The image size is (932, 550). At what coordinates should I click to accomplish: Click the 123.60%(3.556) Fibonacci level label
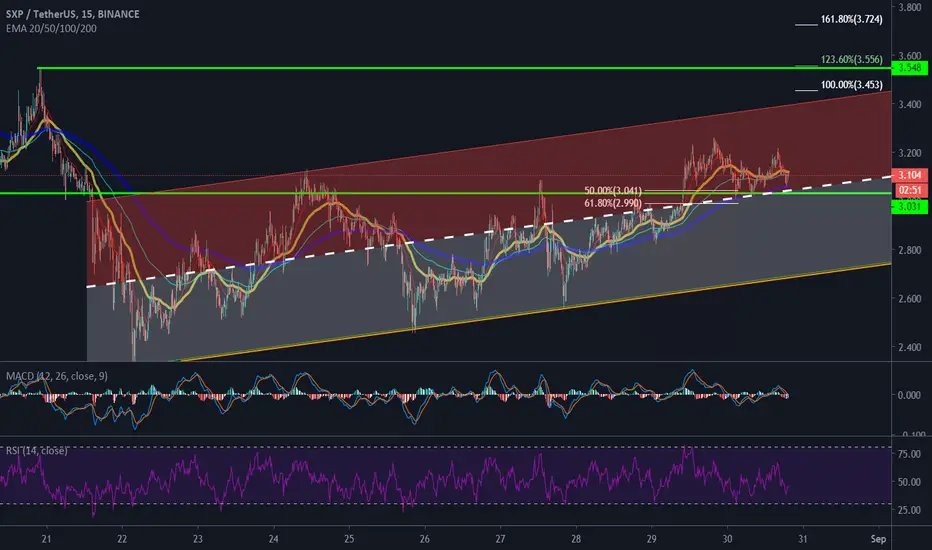851,59
